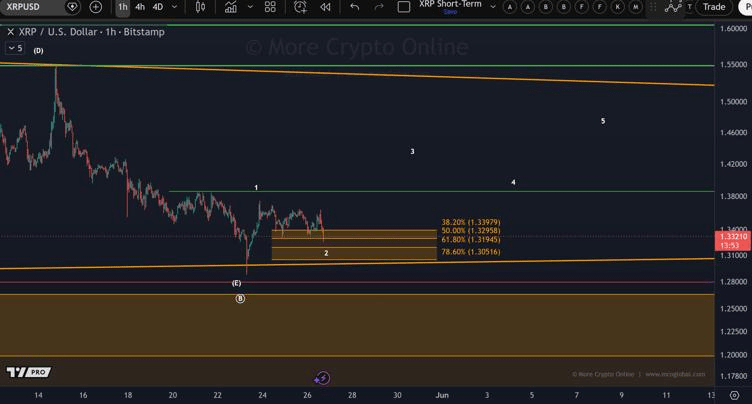Select the 38.20% (1.33979) fib label

pyautogui.click(x=470, y=222)
